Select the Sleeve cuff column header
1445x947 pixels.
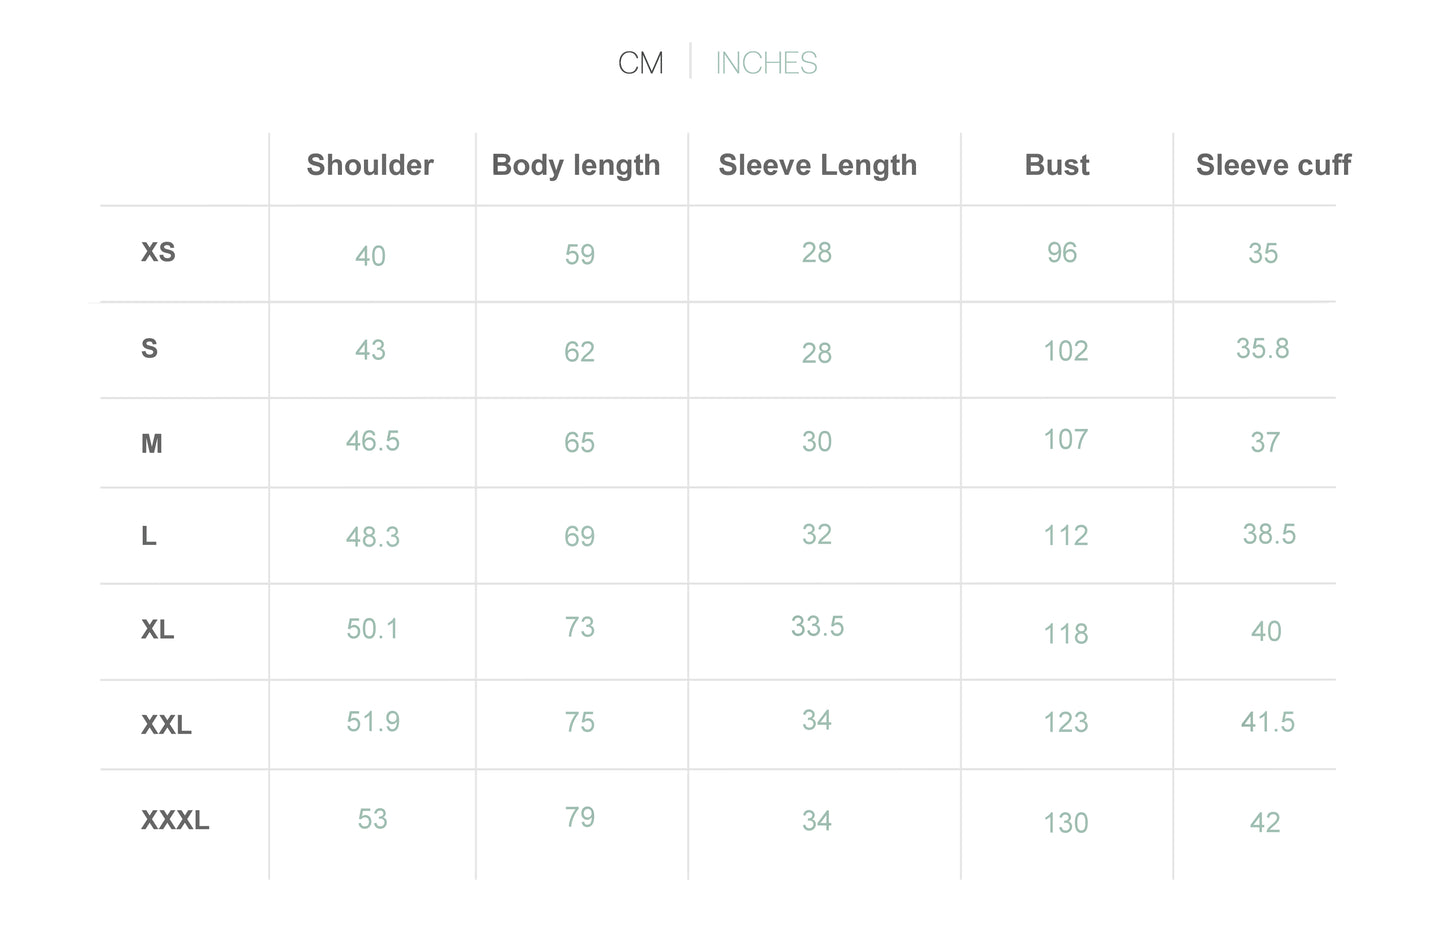pyautogui.click(x=1273, y=165)
